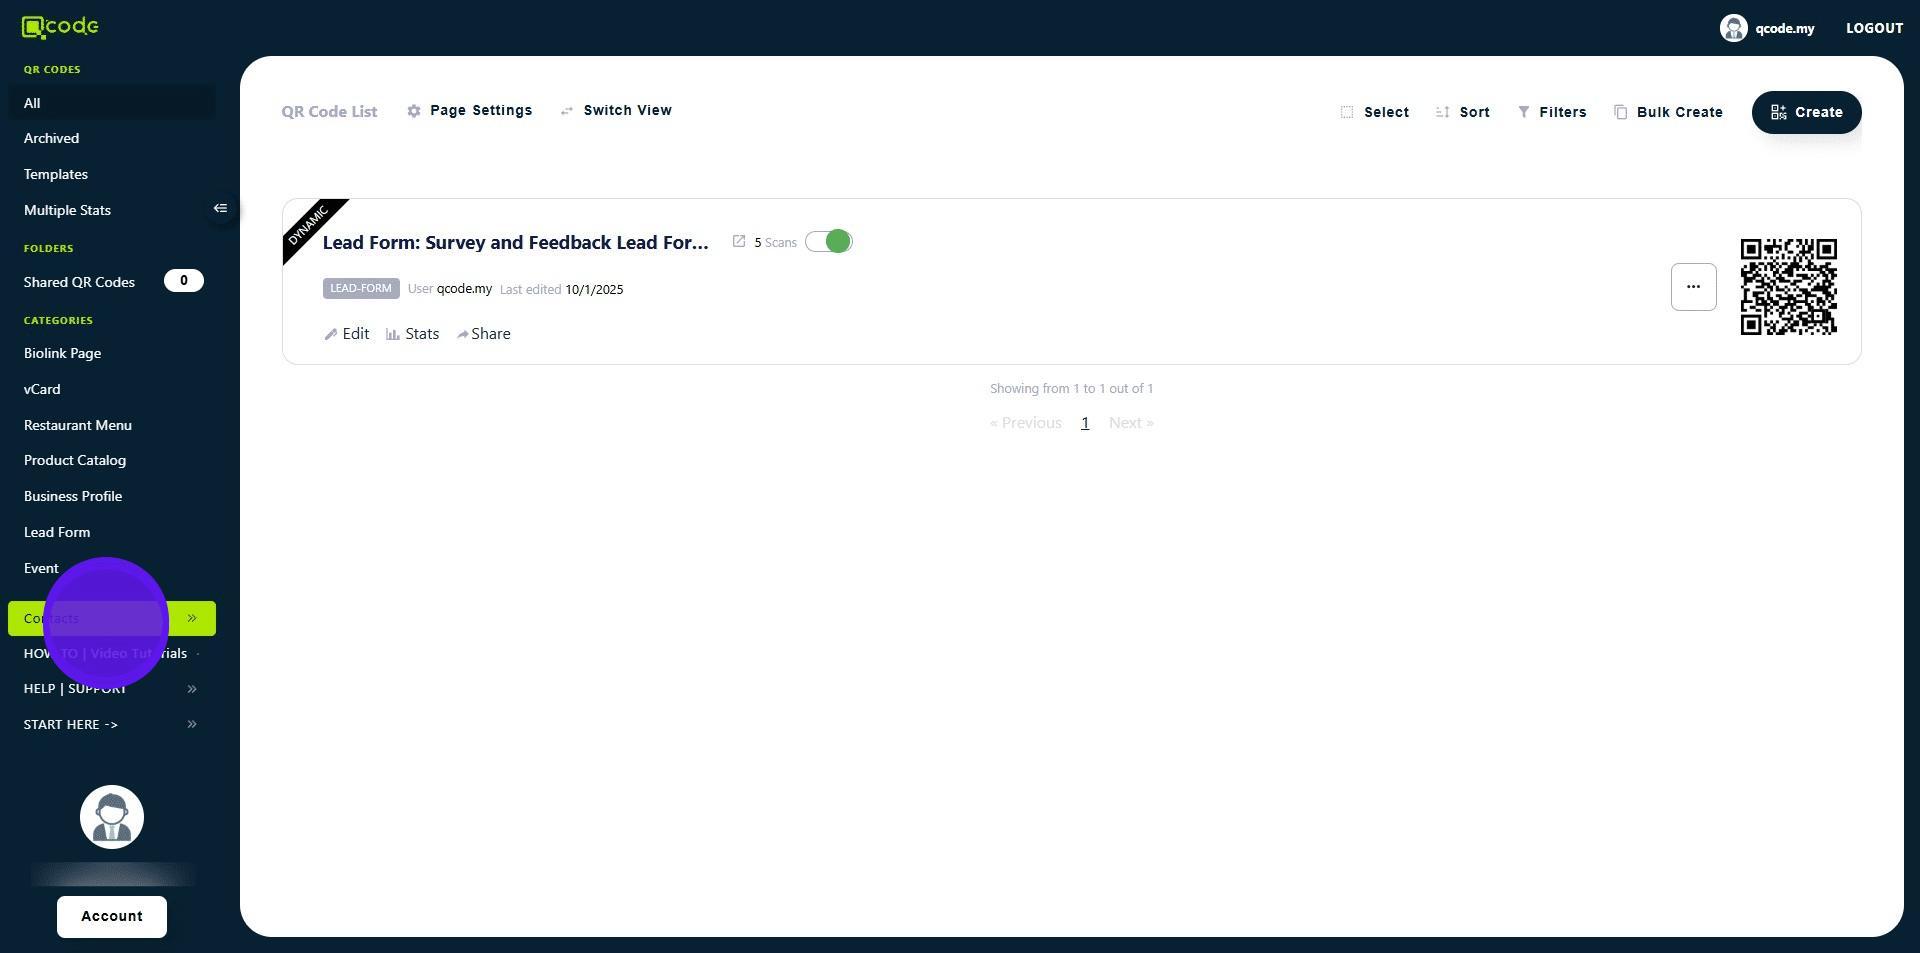Open Multiple Stats

point(67,210)
